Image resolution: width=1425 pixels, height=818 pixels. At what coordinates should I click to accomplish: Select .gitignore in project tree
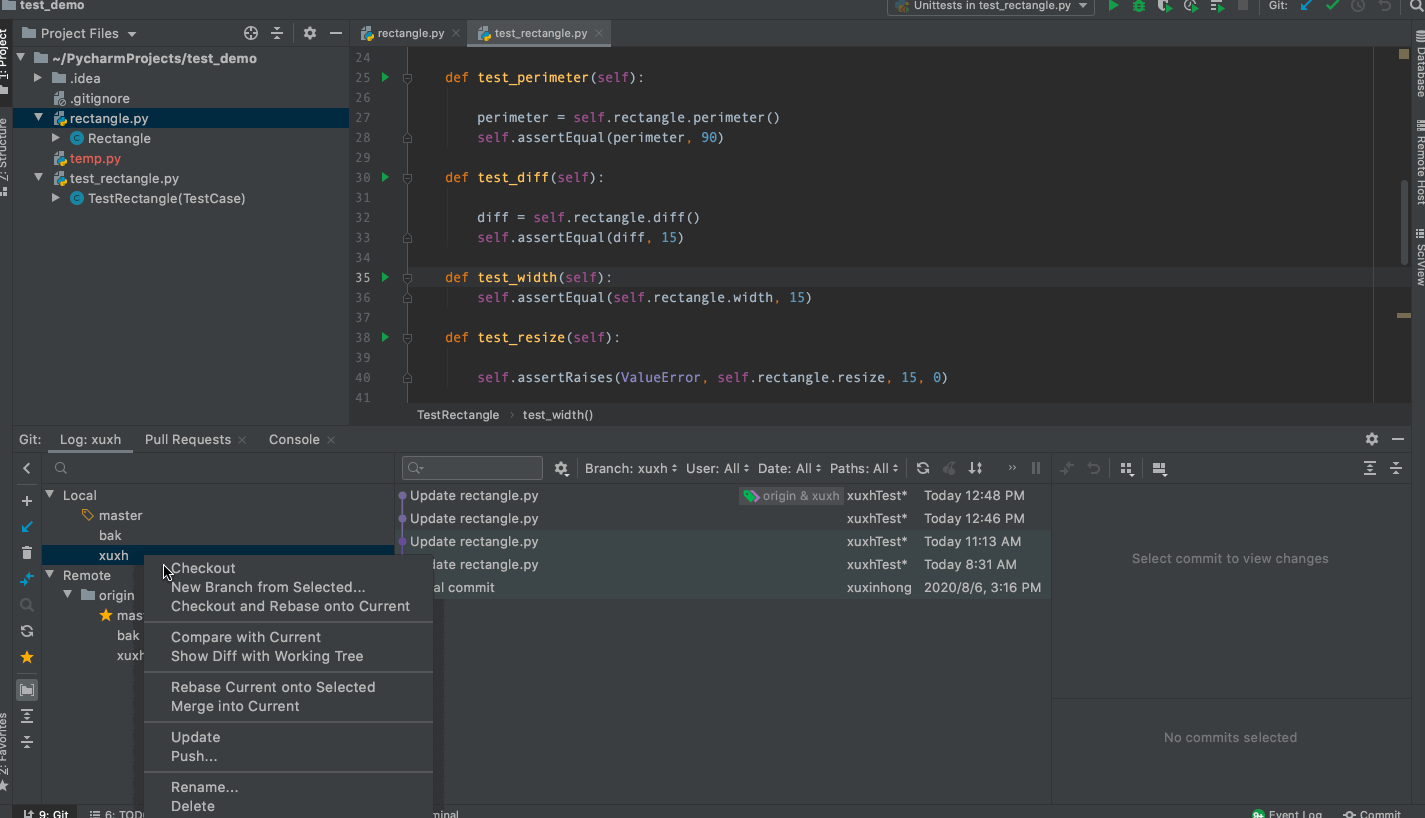tap(99, 98)
